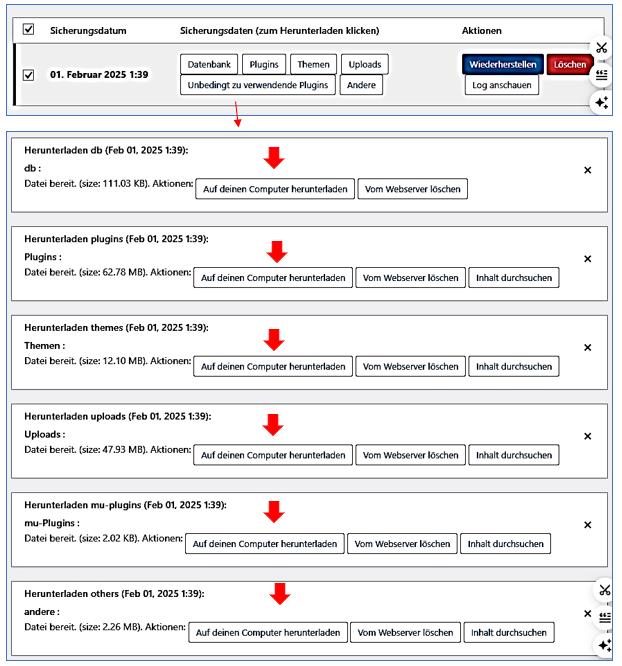Open the backup log via Log anschauen
Viewport: 622px width, 666px height.
pyautogui.click(x=502, y=86)
